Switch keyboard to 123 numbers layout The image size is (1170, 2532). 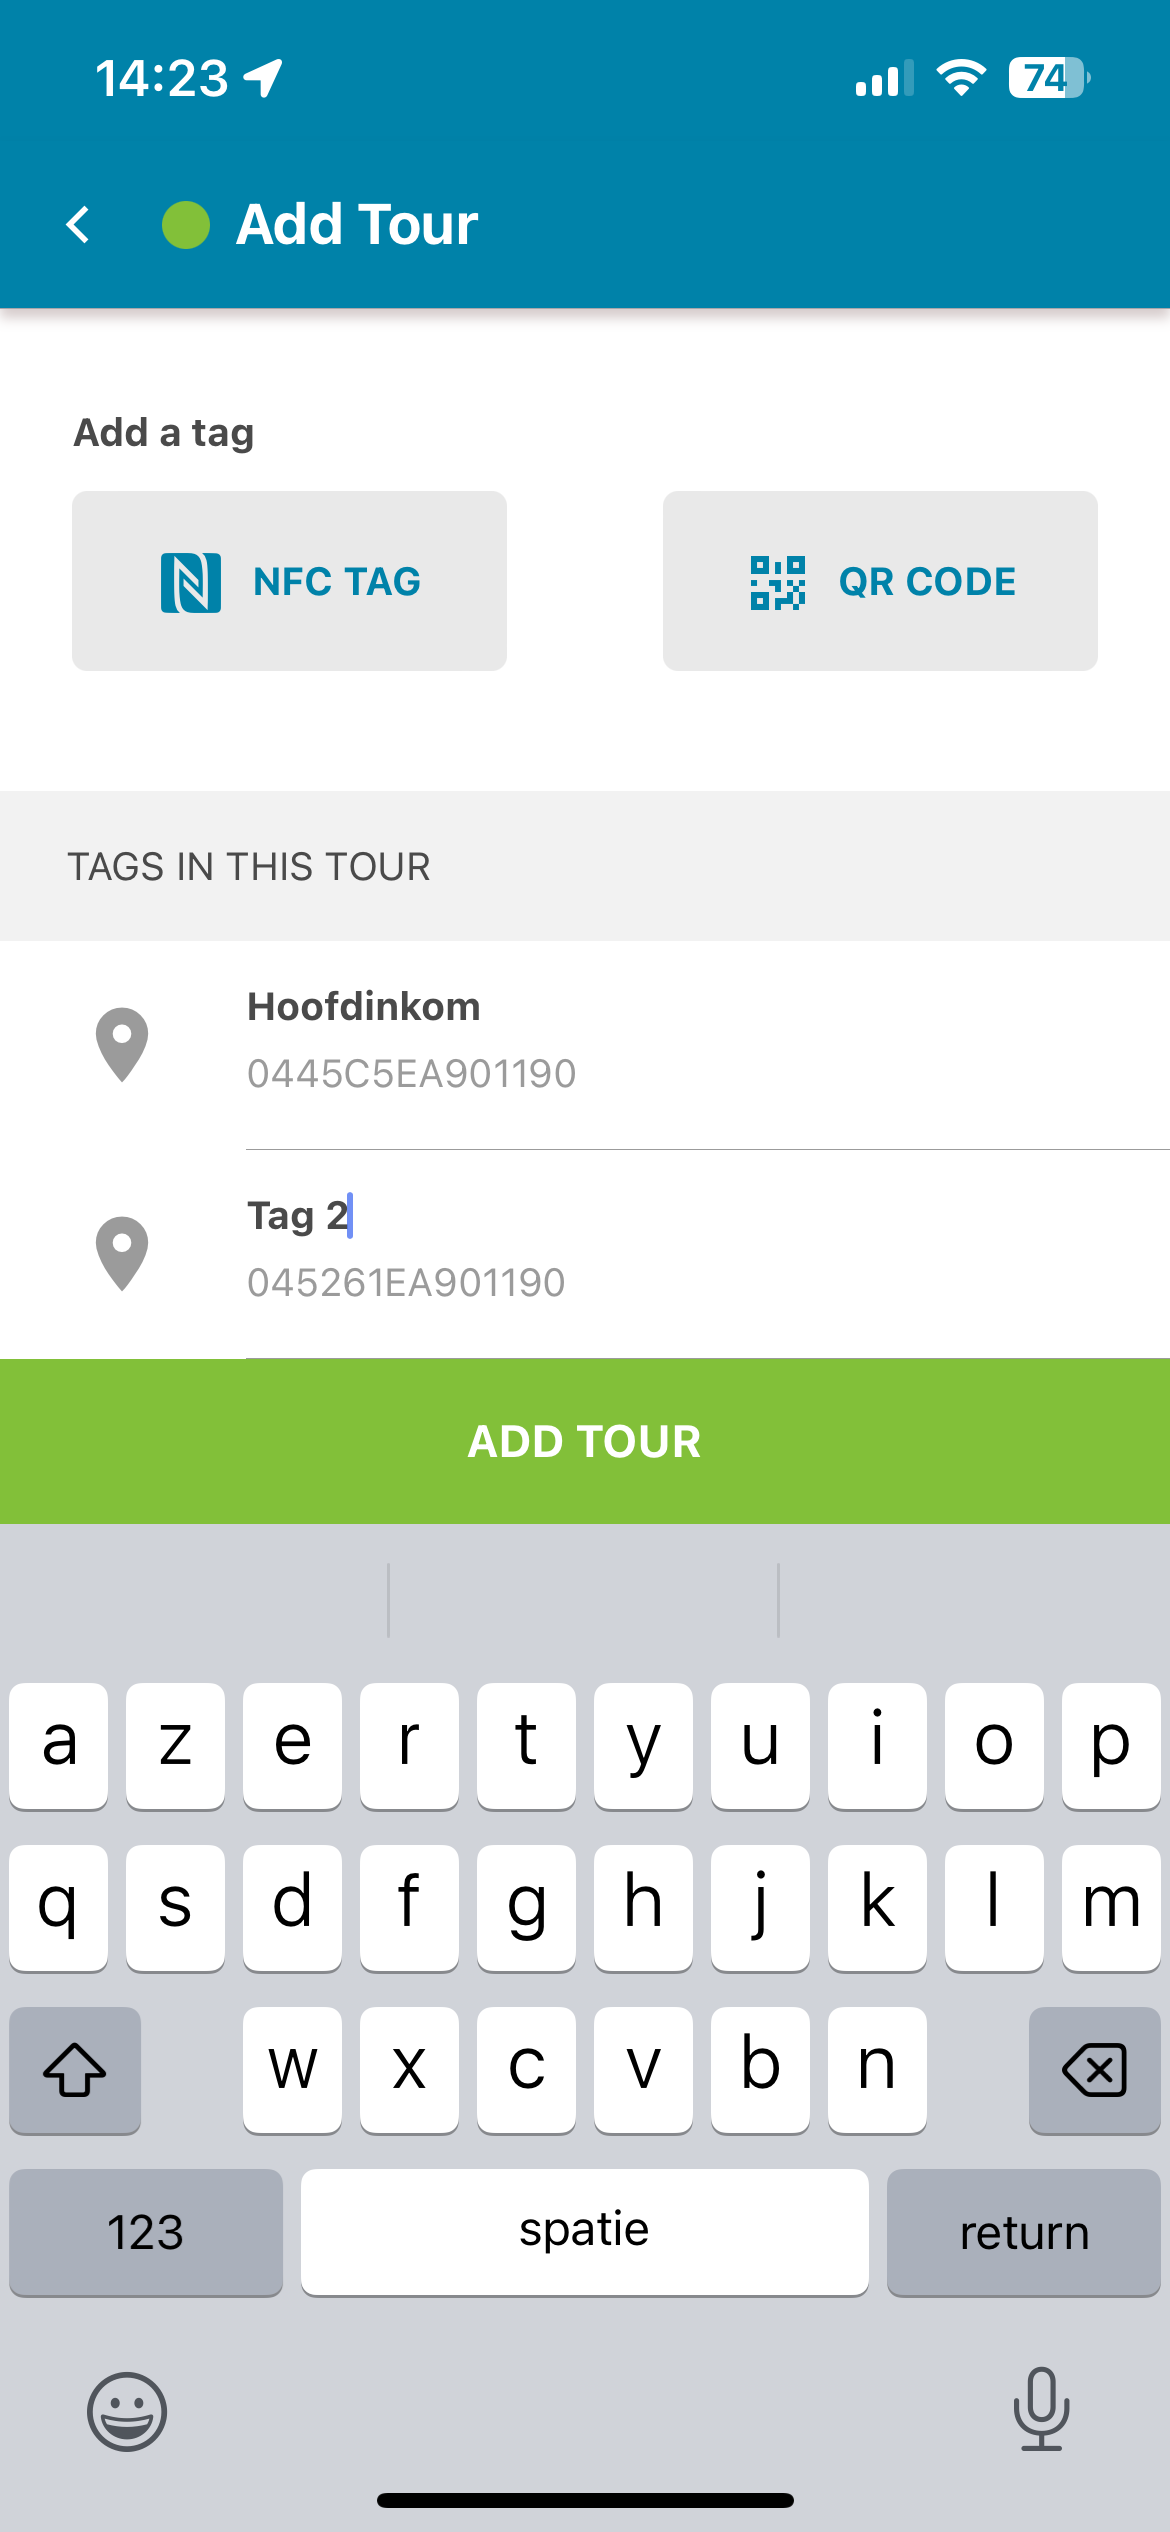[x=146, y=2232]
